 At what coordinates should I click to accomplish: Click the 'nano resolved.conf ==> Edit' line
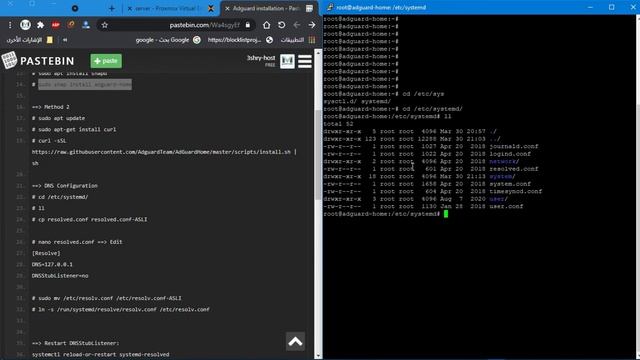[77, 242]
